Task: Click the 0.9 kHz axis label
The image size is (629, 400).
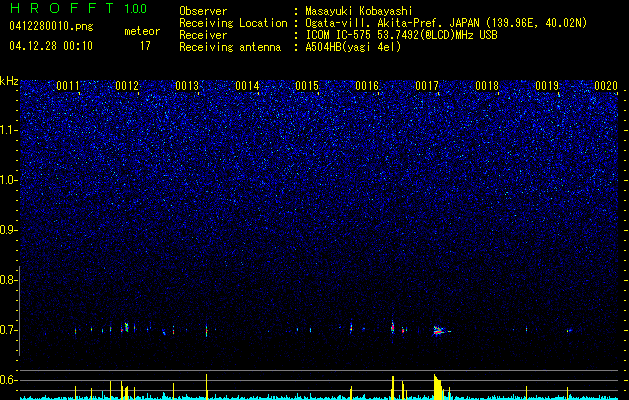Action: click(x=9, y=230)
